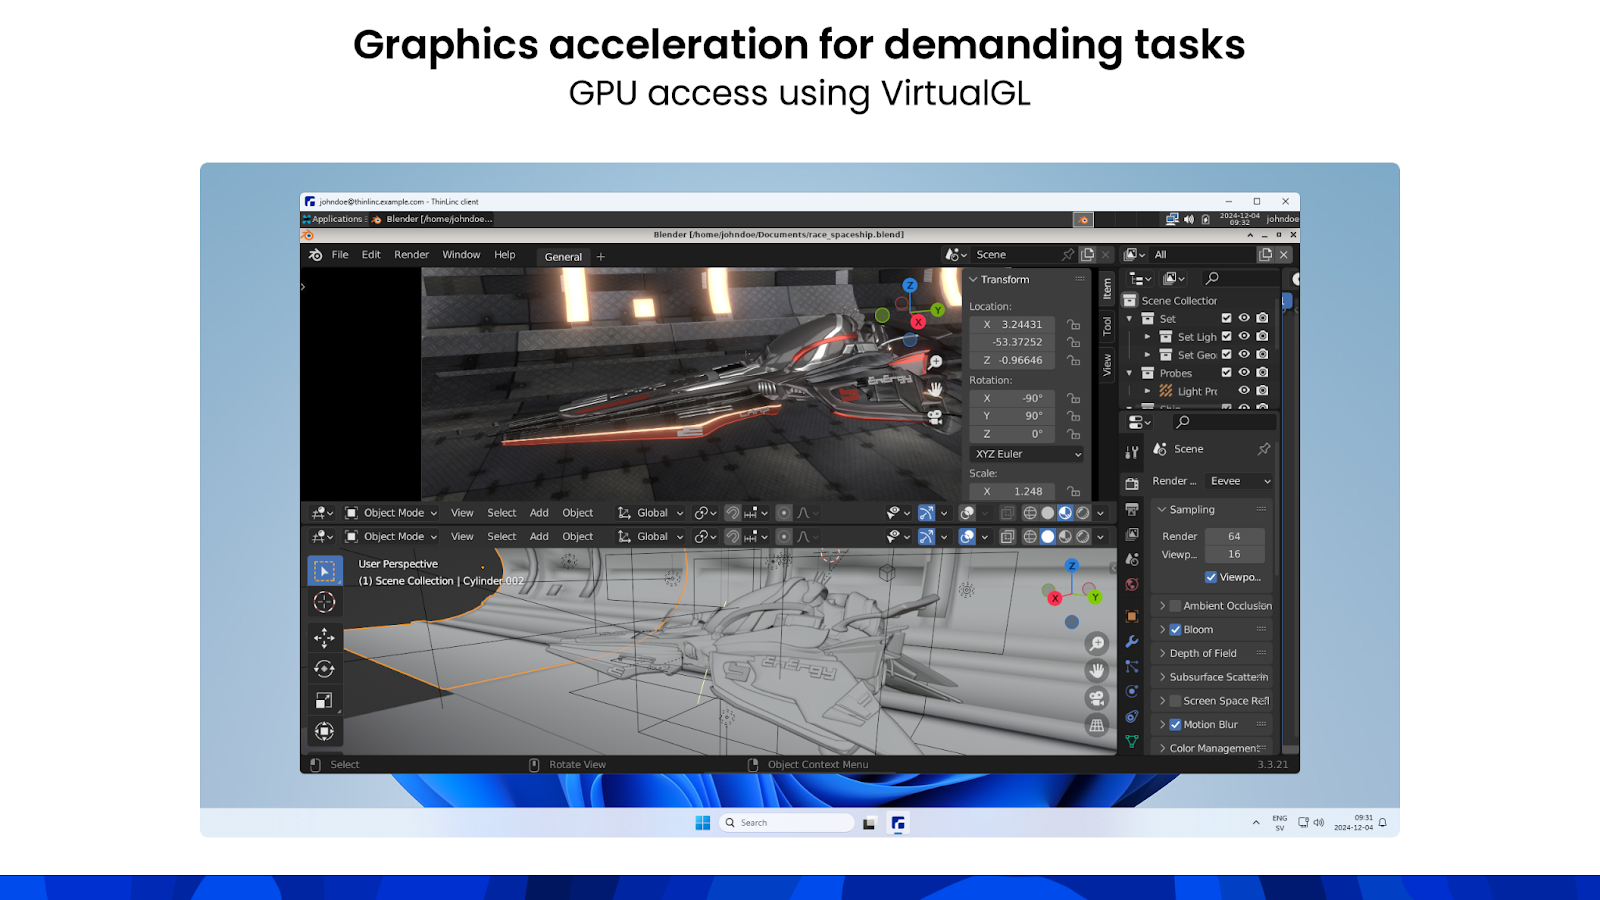Toggle camera view in the lower viewport
The width and height of the screenshot is (1600, 900).
coord(1097,698)
